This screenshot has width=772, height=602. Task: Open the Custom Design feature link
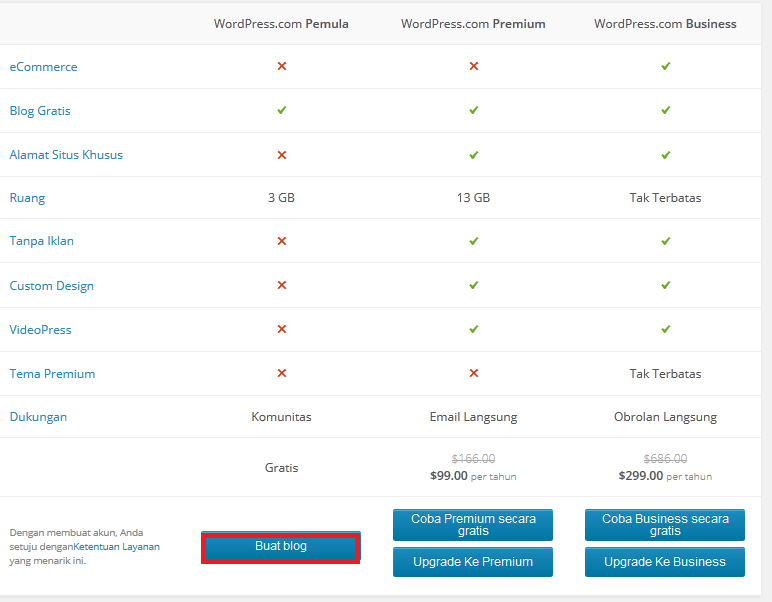pyautogui.click(x=51, y=286)
